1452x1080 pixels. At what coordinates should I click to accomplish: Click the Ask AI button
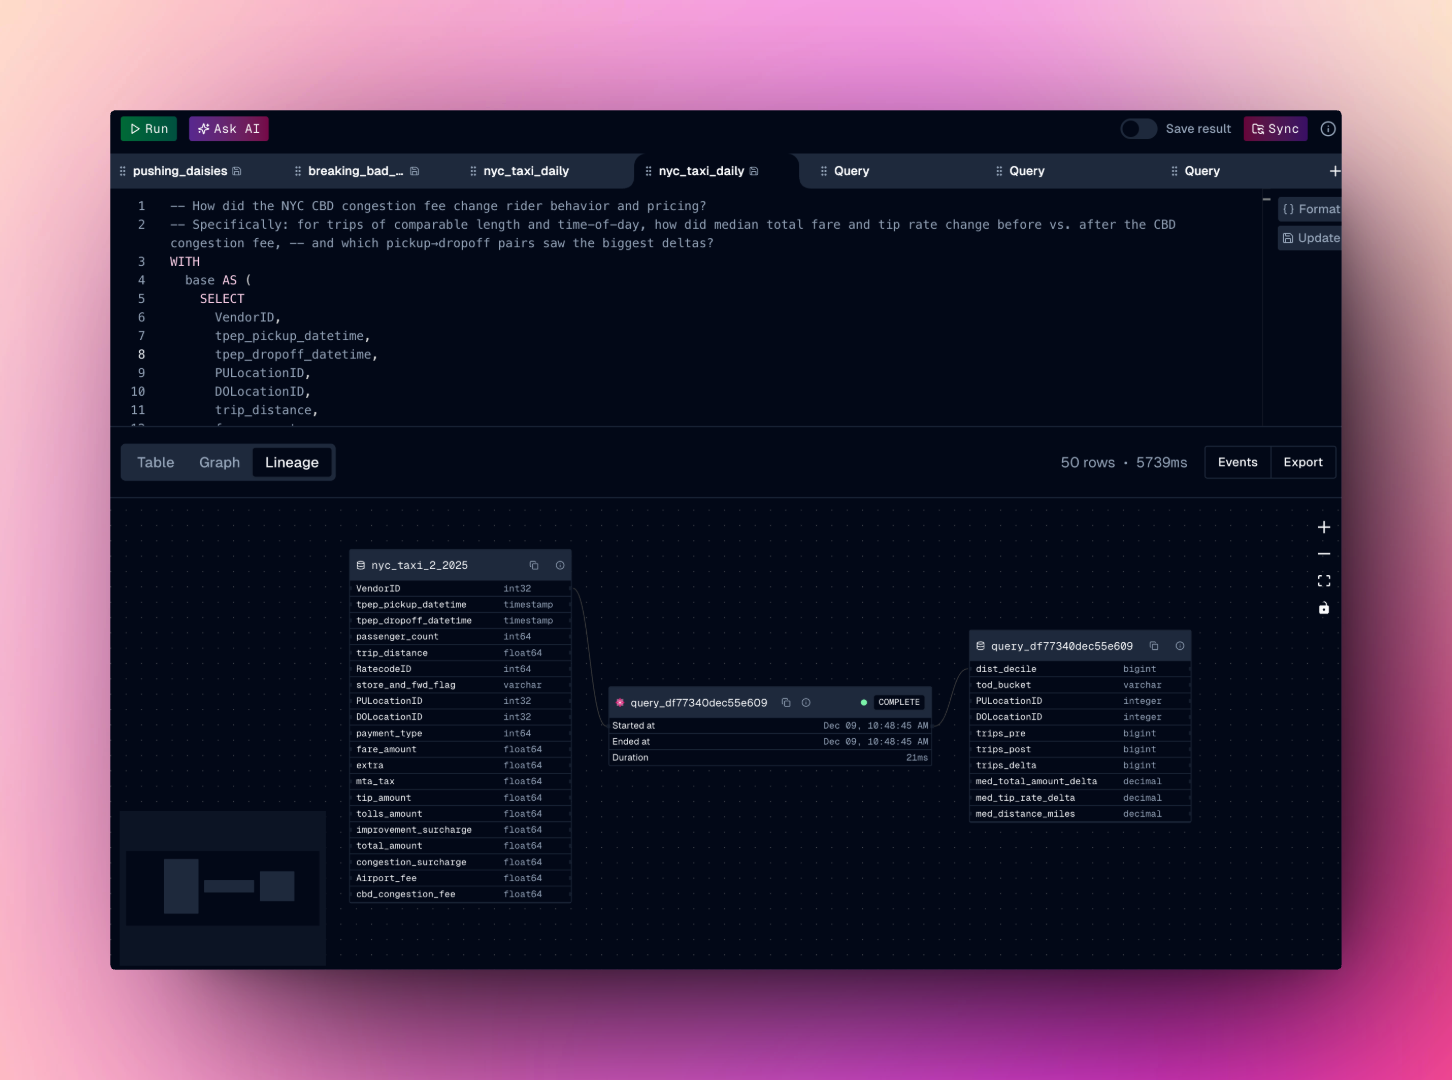point(228,128)
